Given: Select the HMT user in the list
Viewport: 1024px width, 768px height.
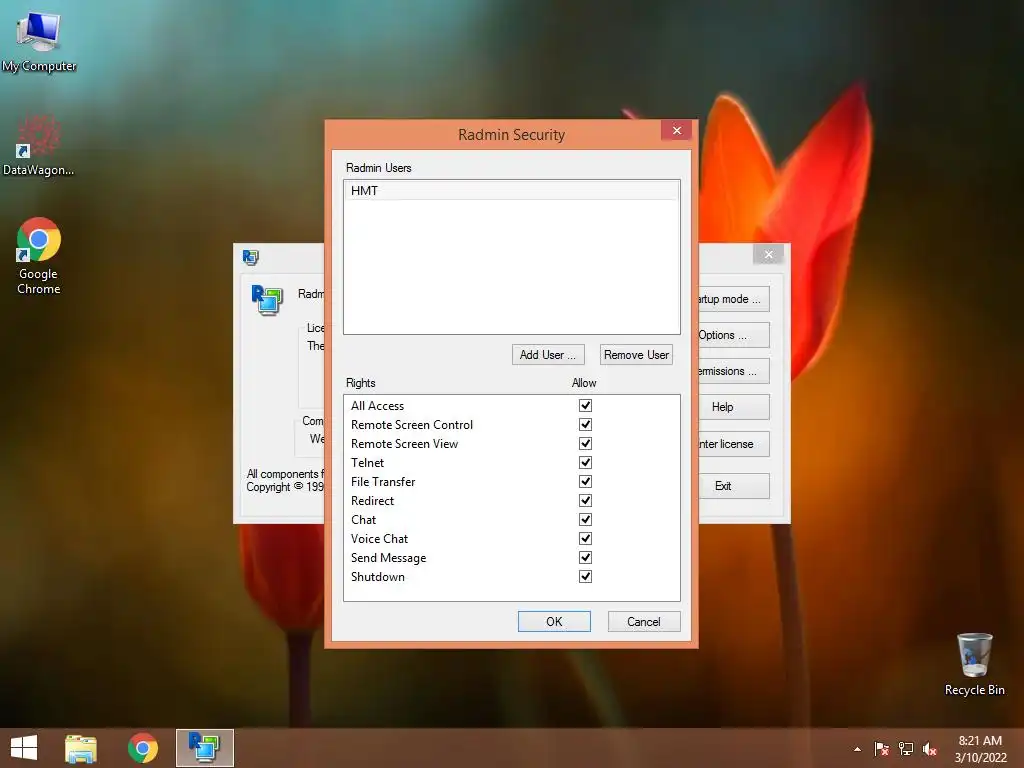Looking at the screenshot, I should (511, 191).
